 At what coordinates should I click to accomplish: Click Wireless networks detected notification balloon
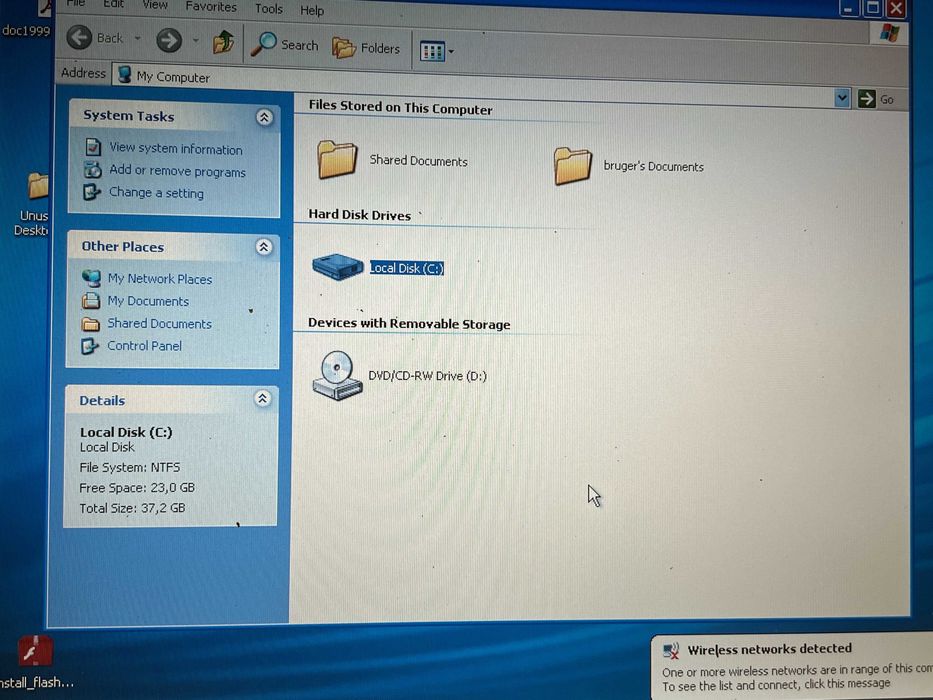coord(792,667)
